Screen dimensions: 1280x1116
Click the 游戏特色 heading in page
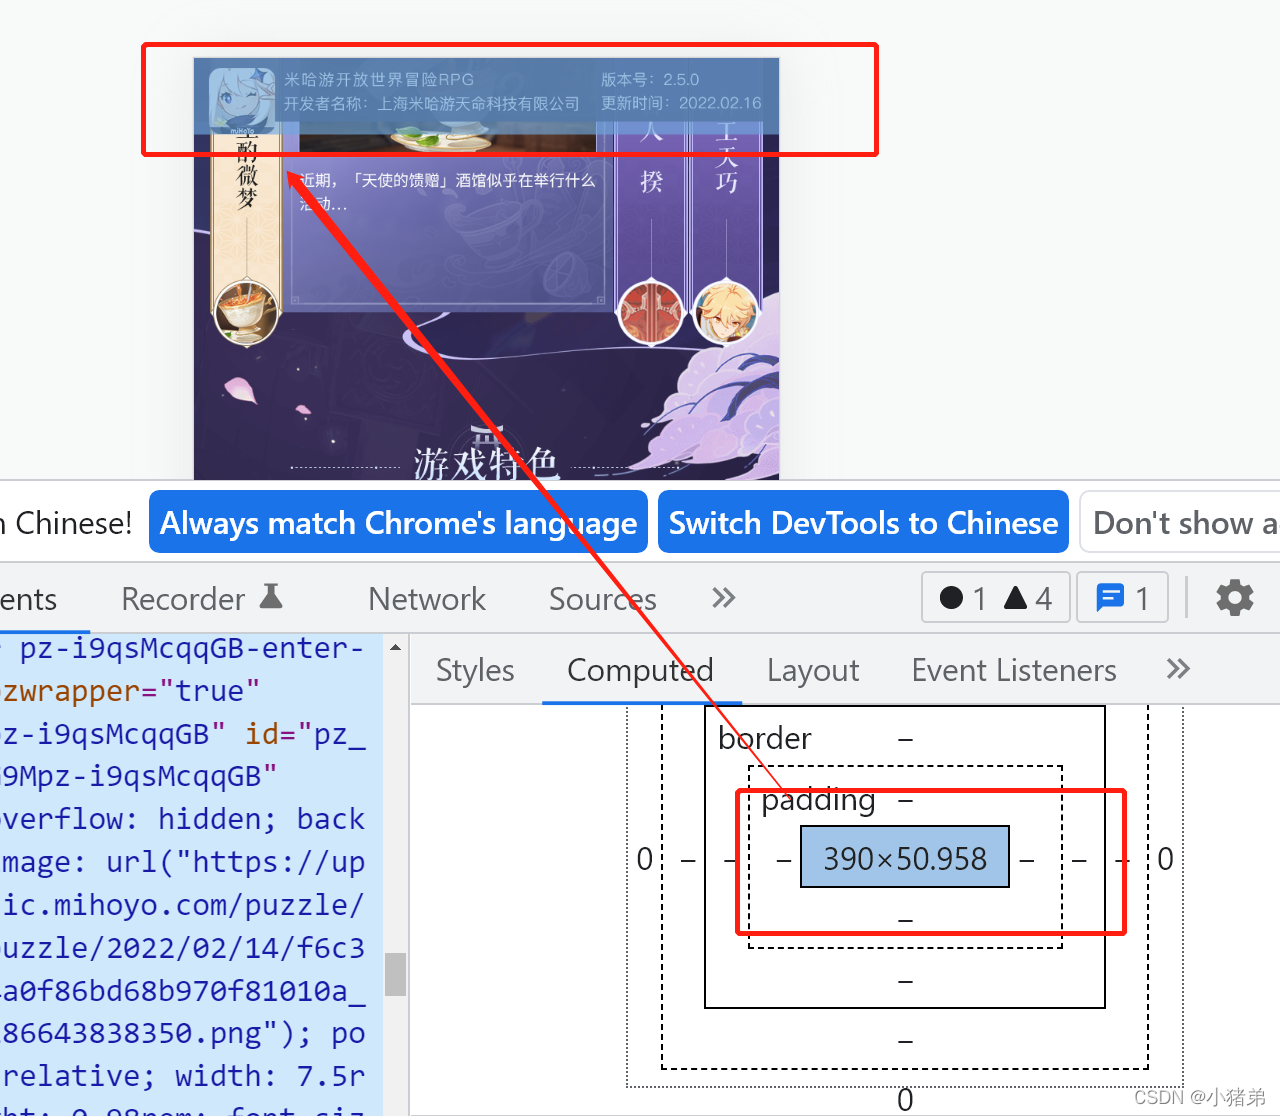486,463
